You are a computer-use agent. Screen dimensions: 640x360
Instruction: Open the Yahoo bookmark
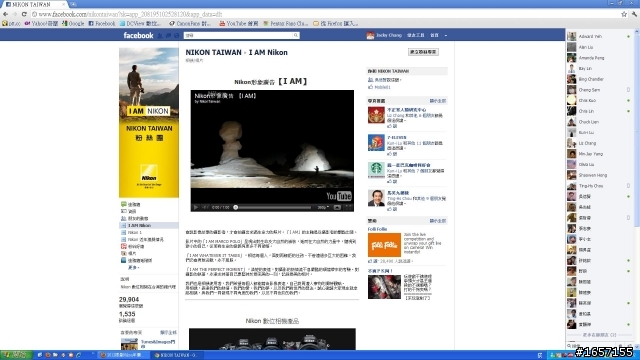coord(41,24)
